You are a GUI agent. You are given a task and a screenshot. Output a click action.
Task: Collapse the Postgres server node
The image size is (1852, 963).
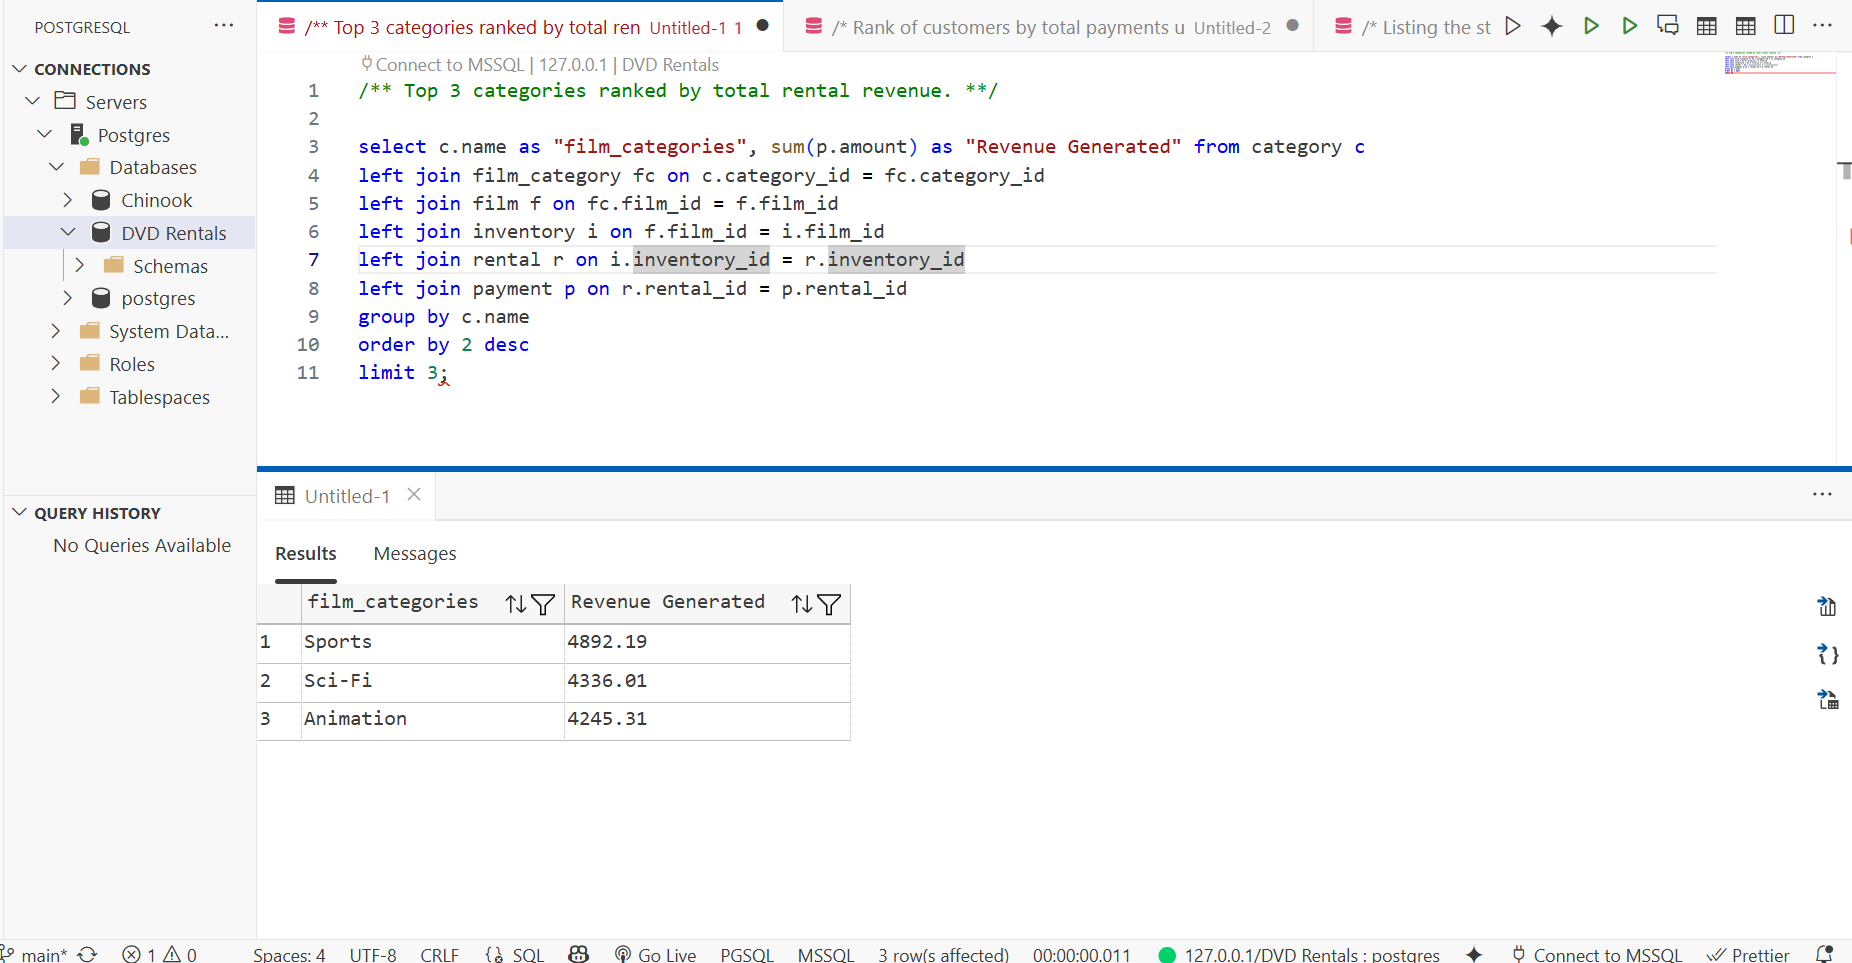[45, 134]
